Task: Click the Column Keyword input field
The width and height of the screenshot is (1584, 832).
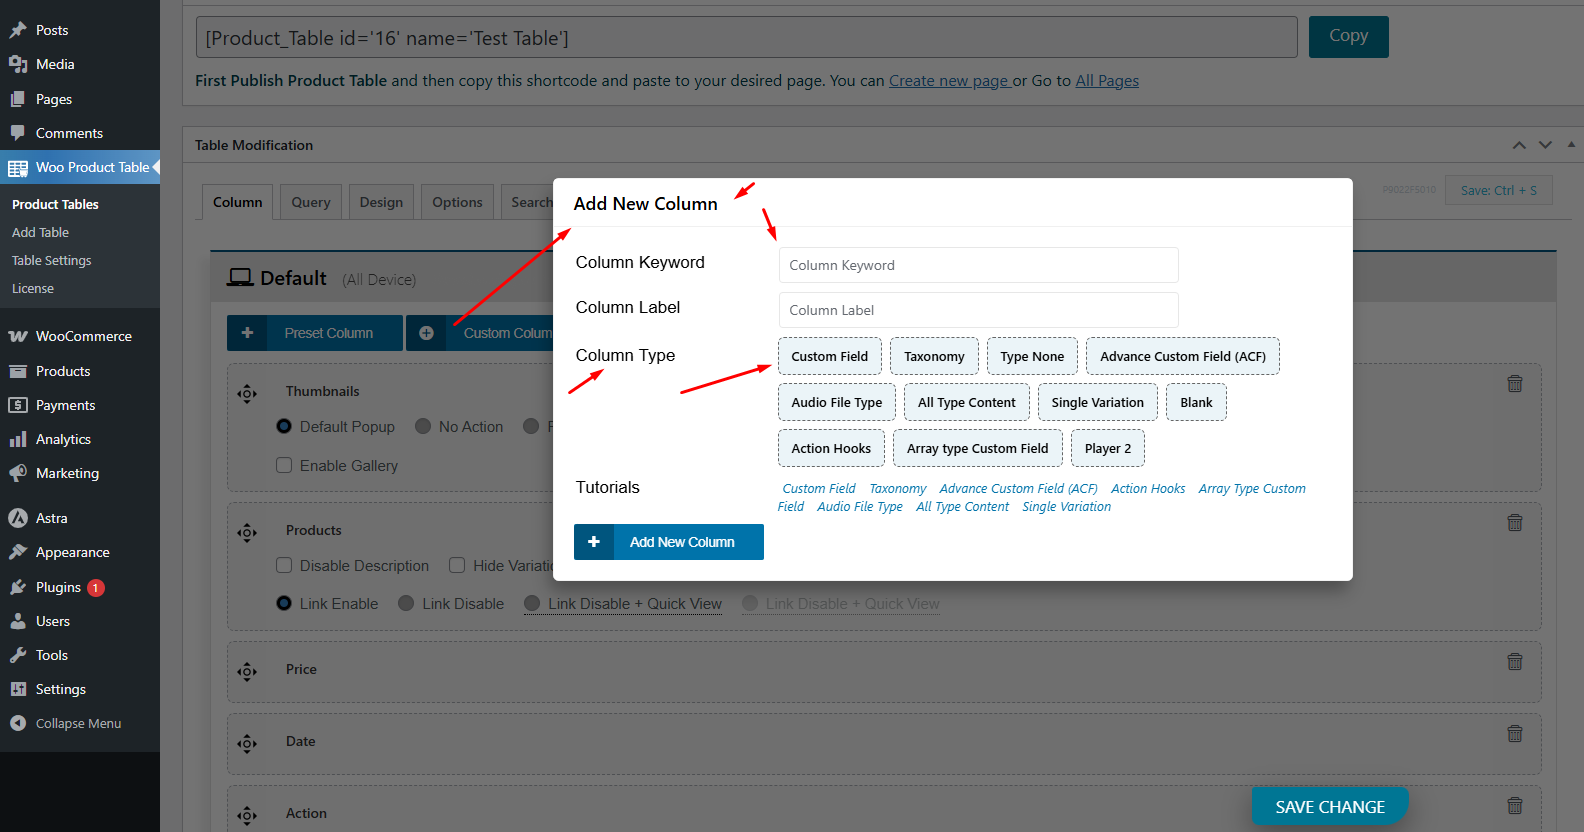Action: coord(978,265)
